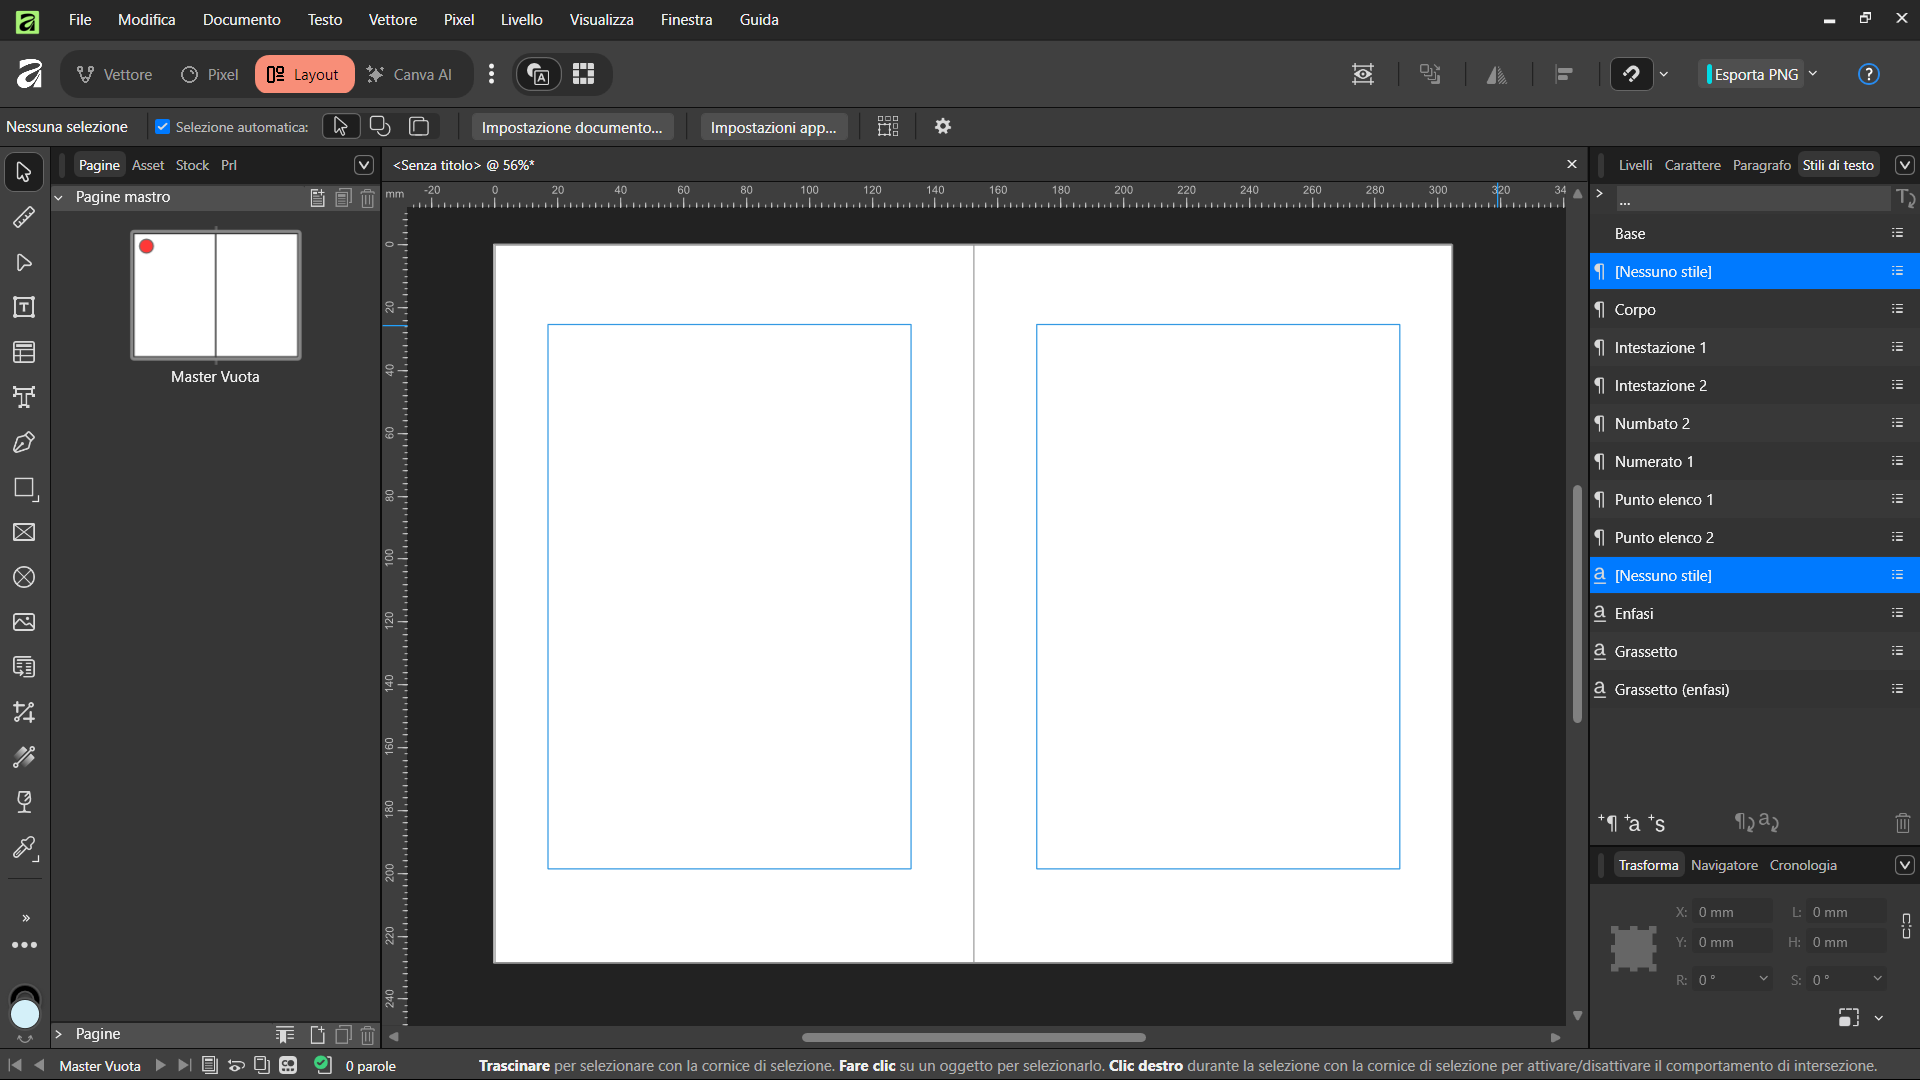Expand the hidden tools chevron in left toolbar
Screen dimensions: 1920x1080
pyautogui.click(x=25, y=918)
